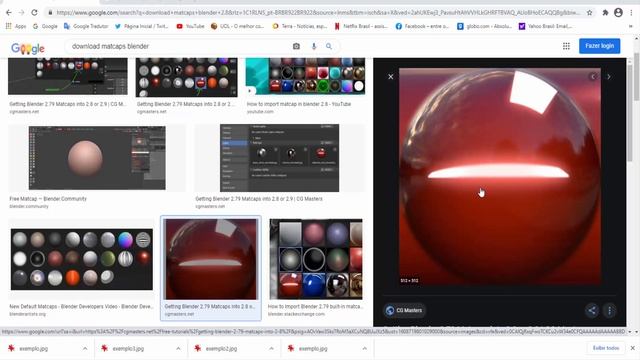Reload the page with refresh icon
Screen dimensions: 640x360
click(34, 13)
